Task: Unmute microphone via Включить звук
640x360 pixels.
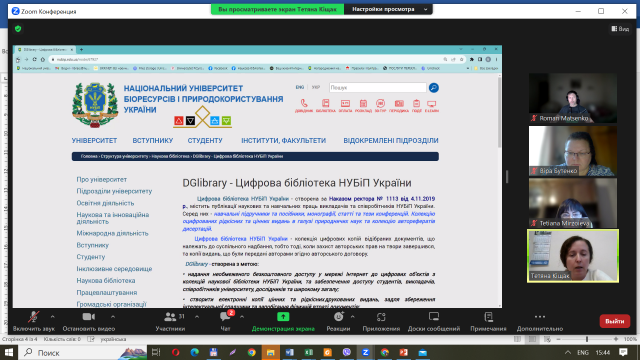Action: [33, 321]
